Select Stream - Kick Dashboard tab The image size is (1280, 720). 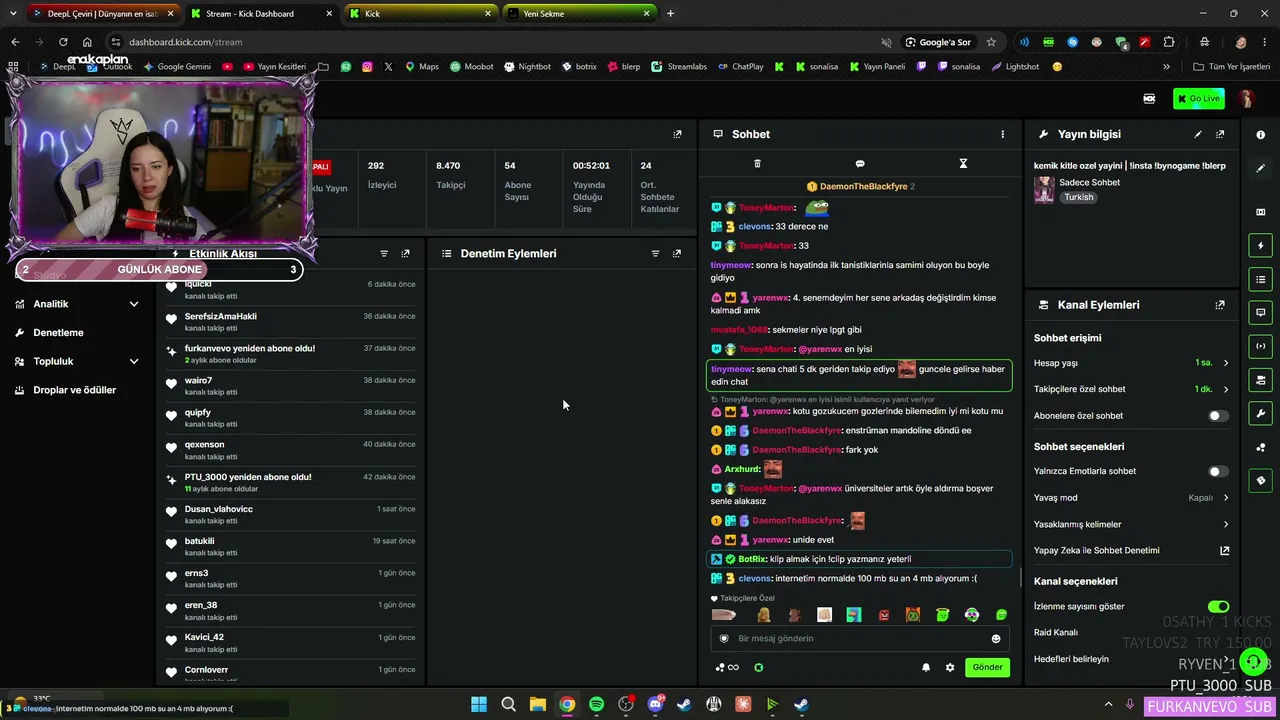pos(261,14)
